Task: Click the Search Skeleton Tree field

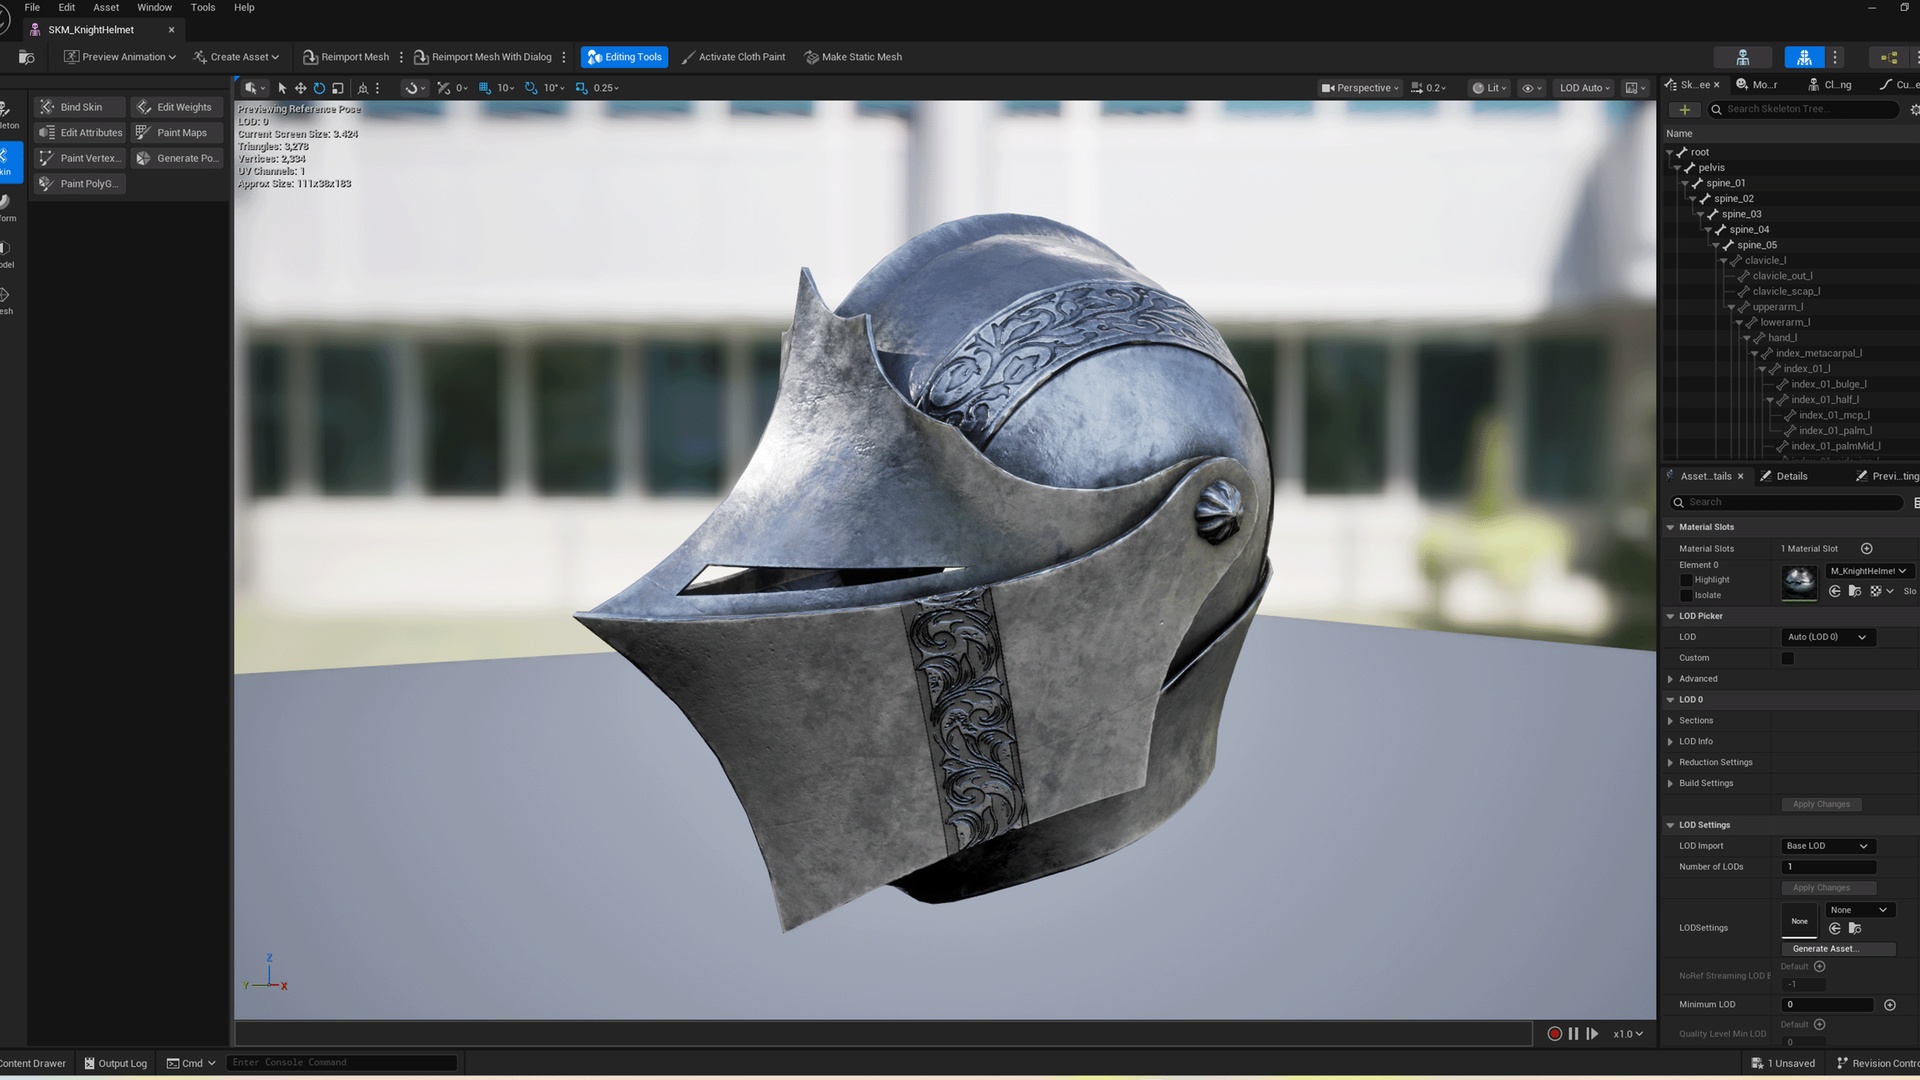Action: 1803,109
